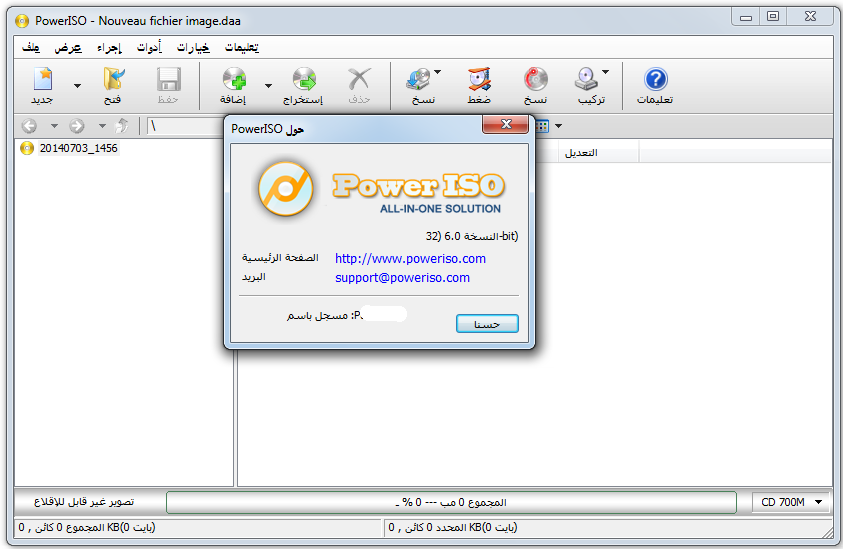843x549 pixels.
Task: Click the البريد label
Action: coord(254,277)
